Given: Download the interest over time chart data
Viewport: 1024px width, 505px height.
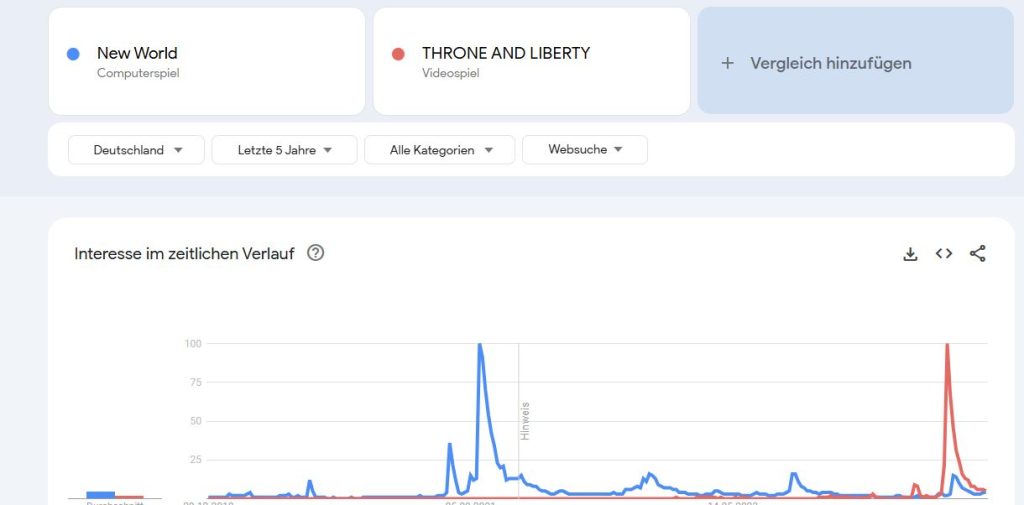Looking at the screenshot, I should [910, 254].
